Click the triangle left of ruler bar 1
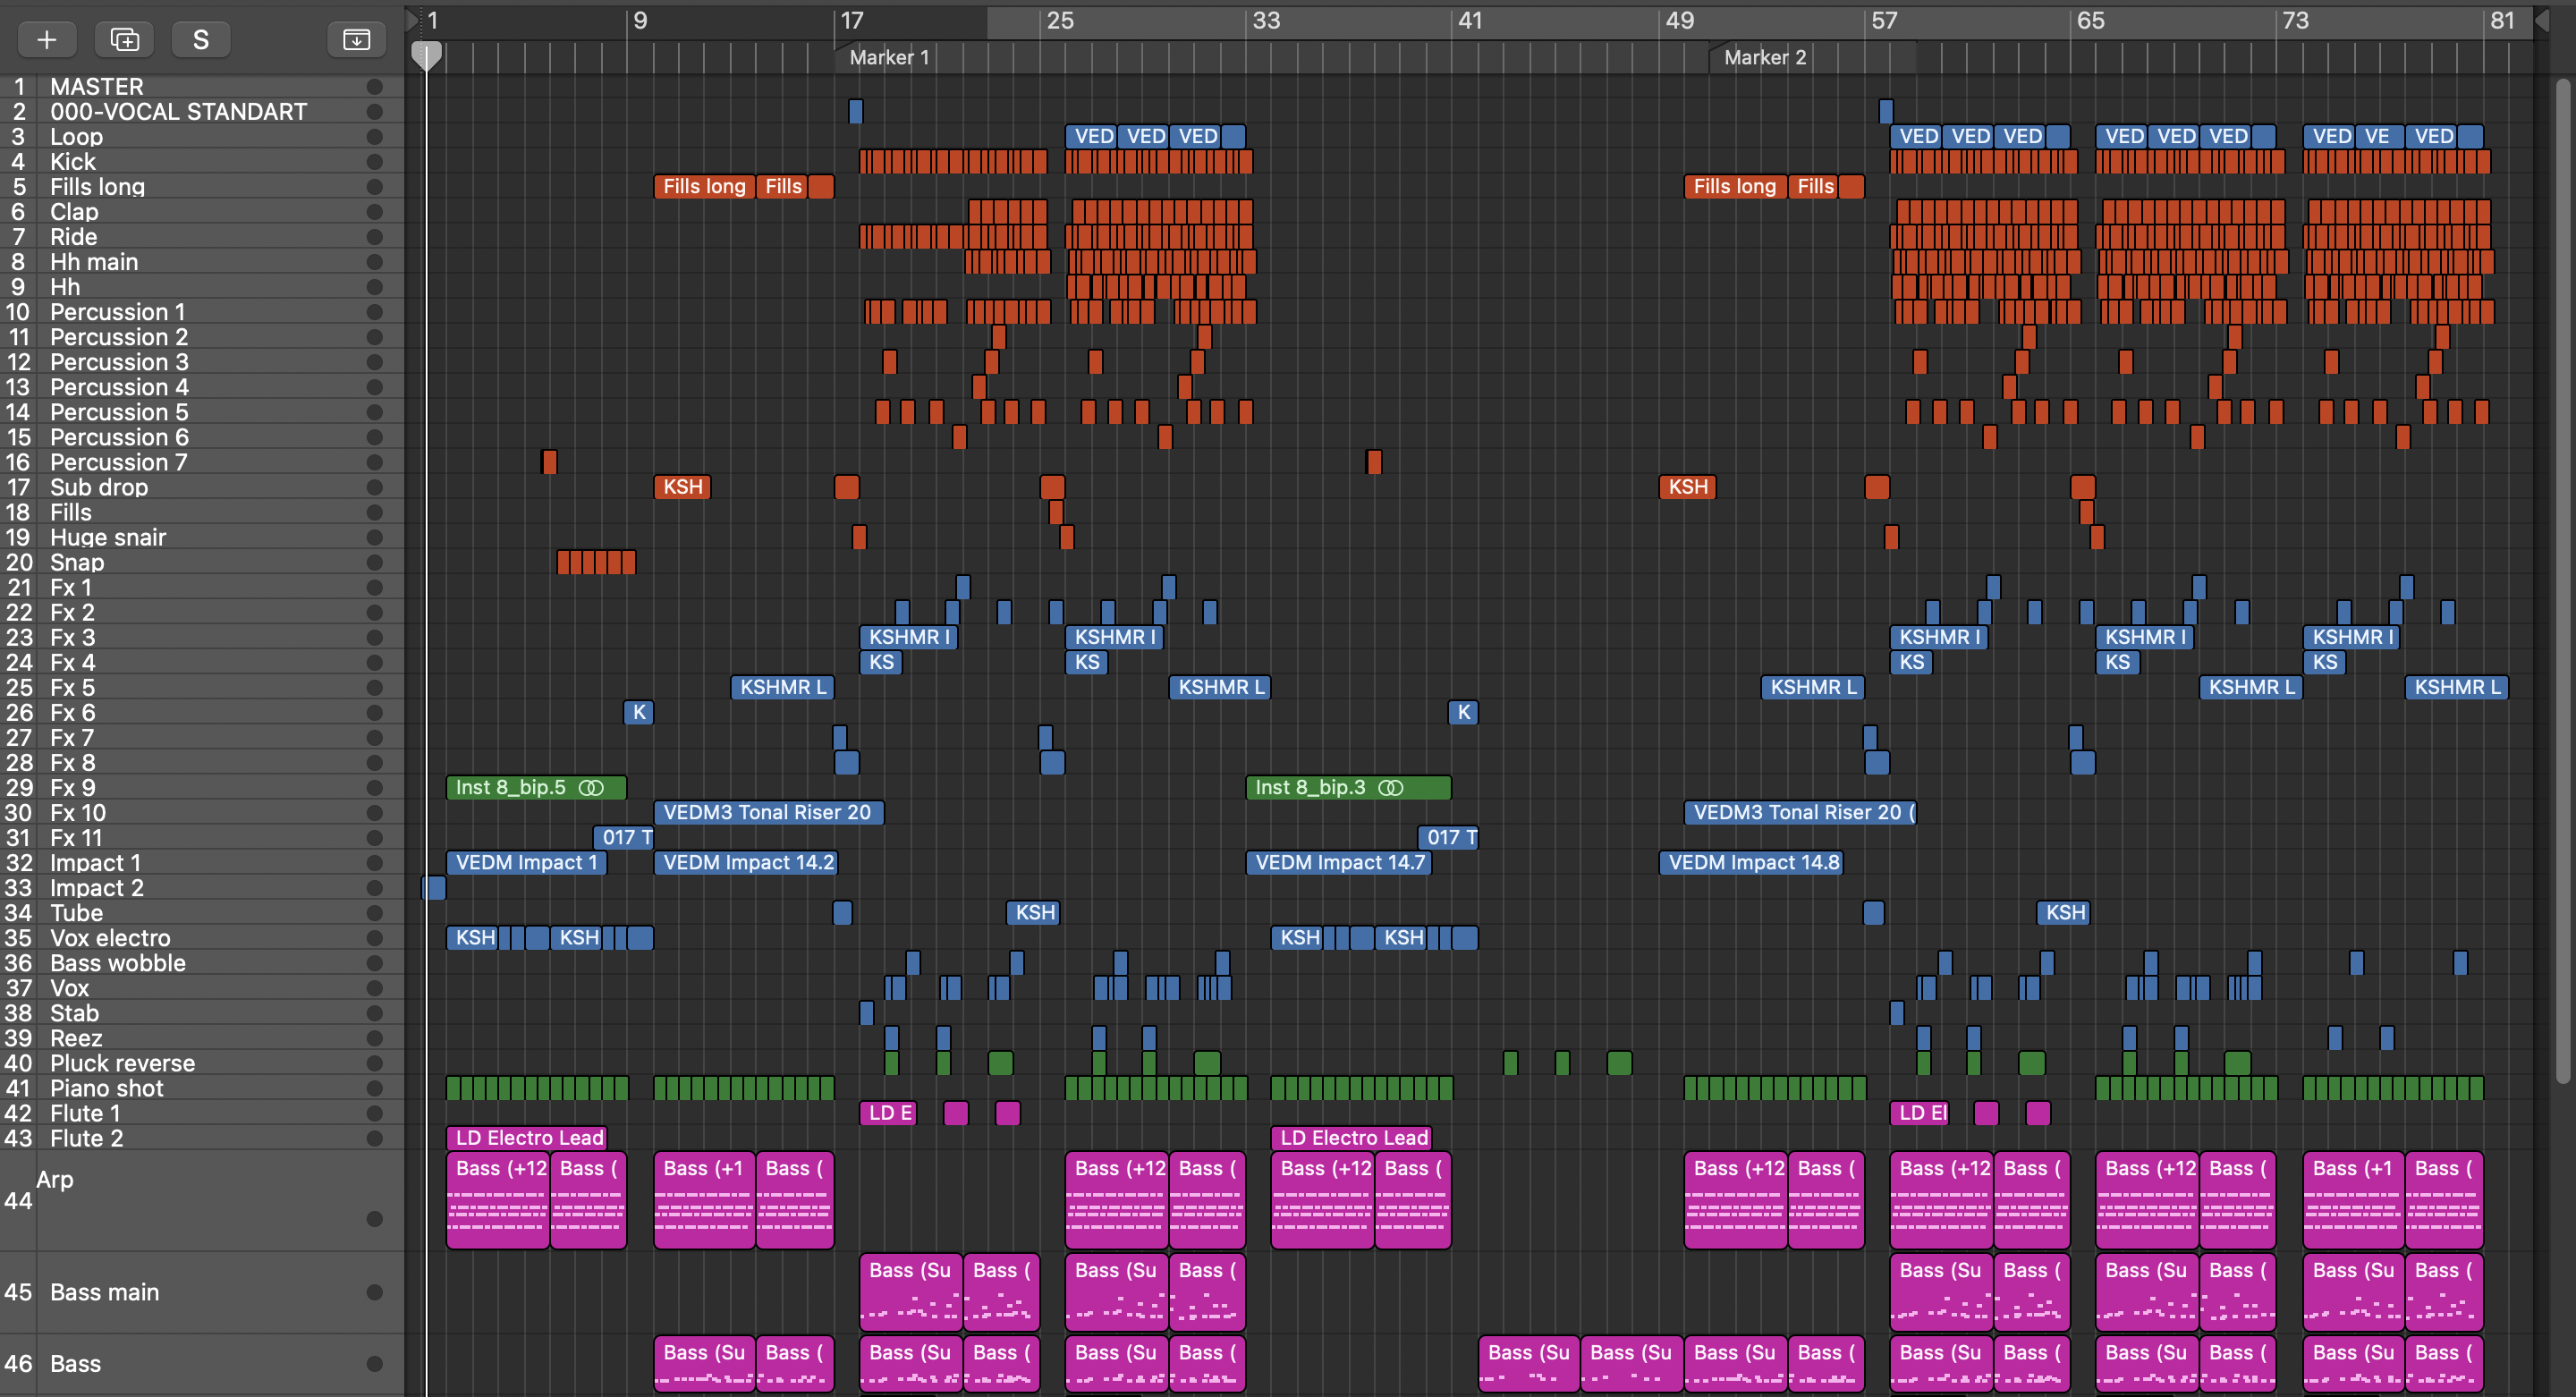The height and width of the screenshot is (1397, 2576). (412, 19)
